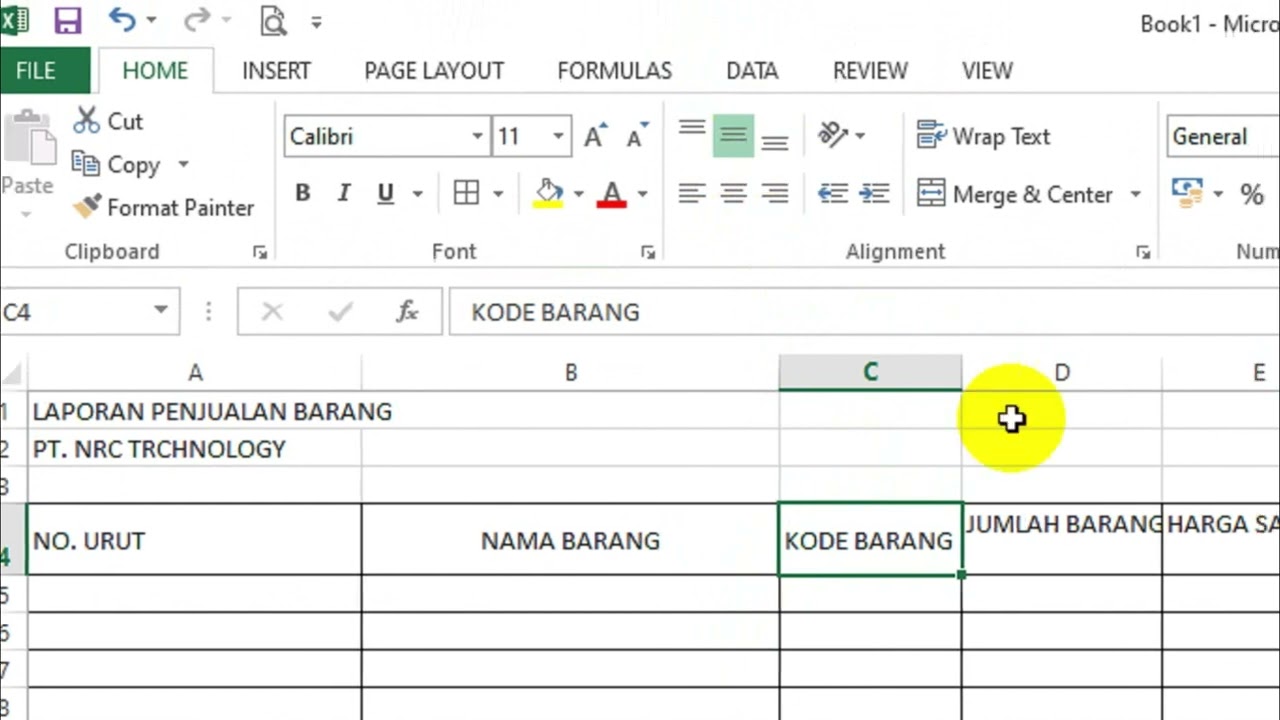Open the Borders dropdown arrow
Image resolution: width=1280 pixels, height=720 pixels.
[x=497, y=194]
